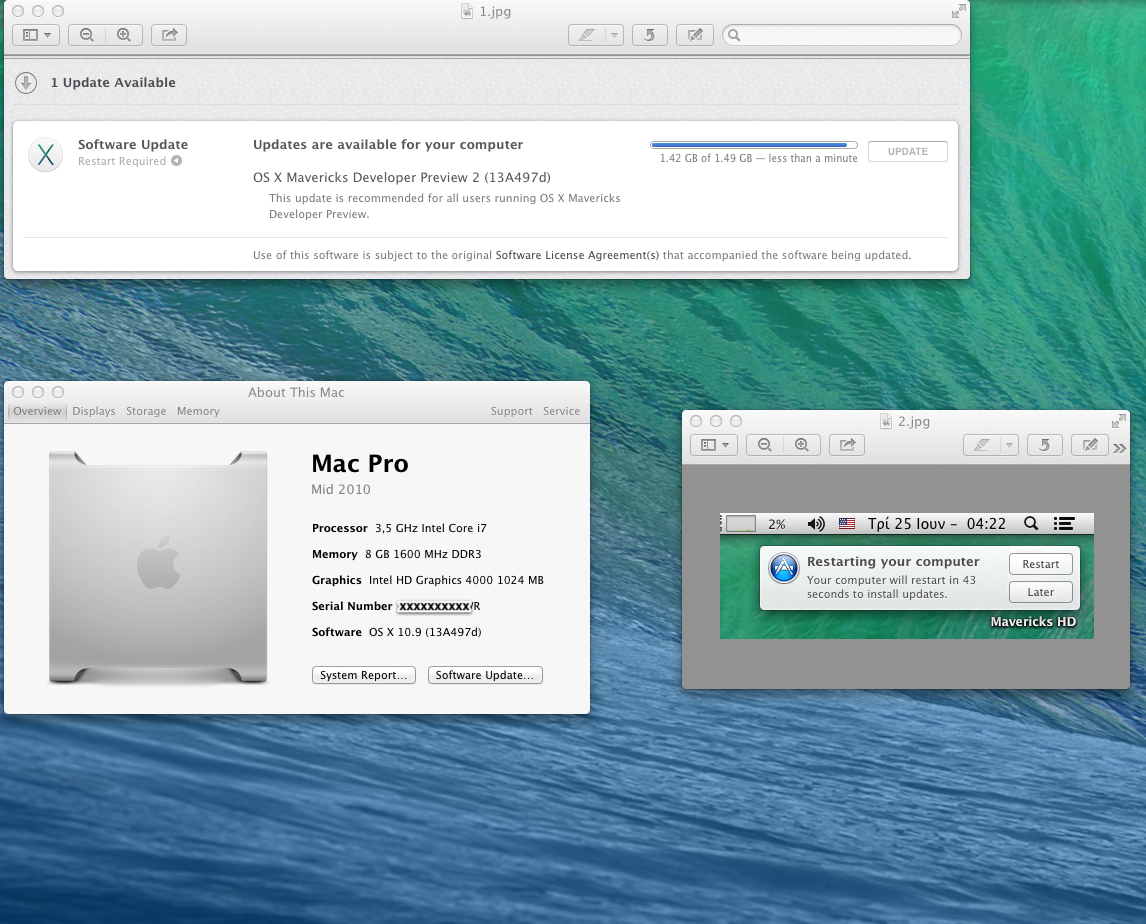Screen dimensions: 1146x924
Task: Click the US flag input icon in 2.jpg image
Action: (x=846, y=523)
